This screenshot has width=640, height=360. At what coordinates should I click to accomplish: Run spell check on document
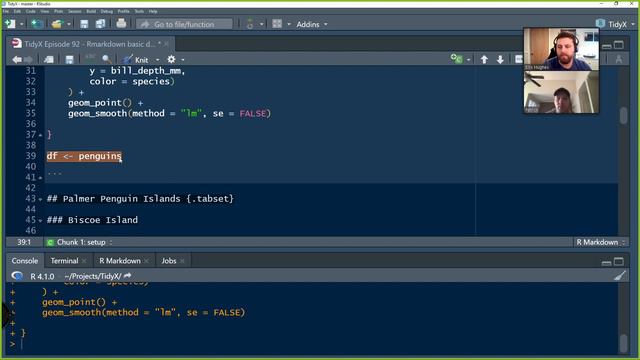pyautogui.click(x=90, y=59)
